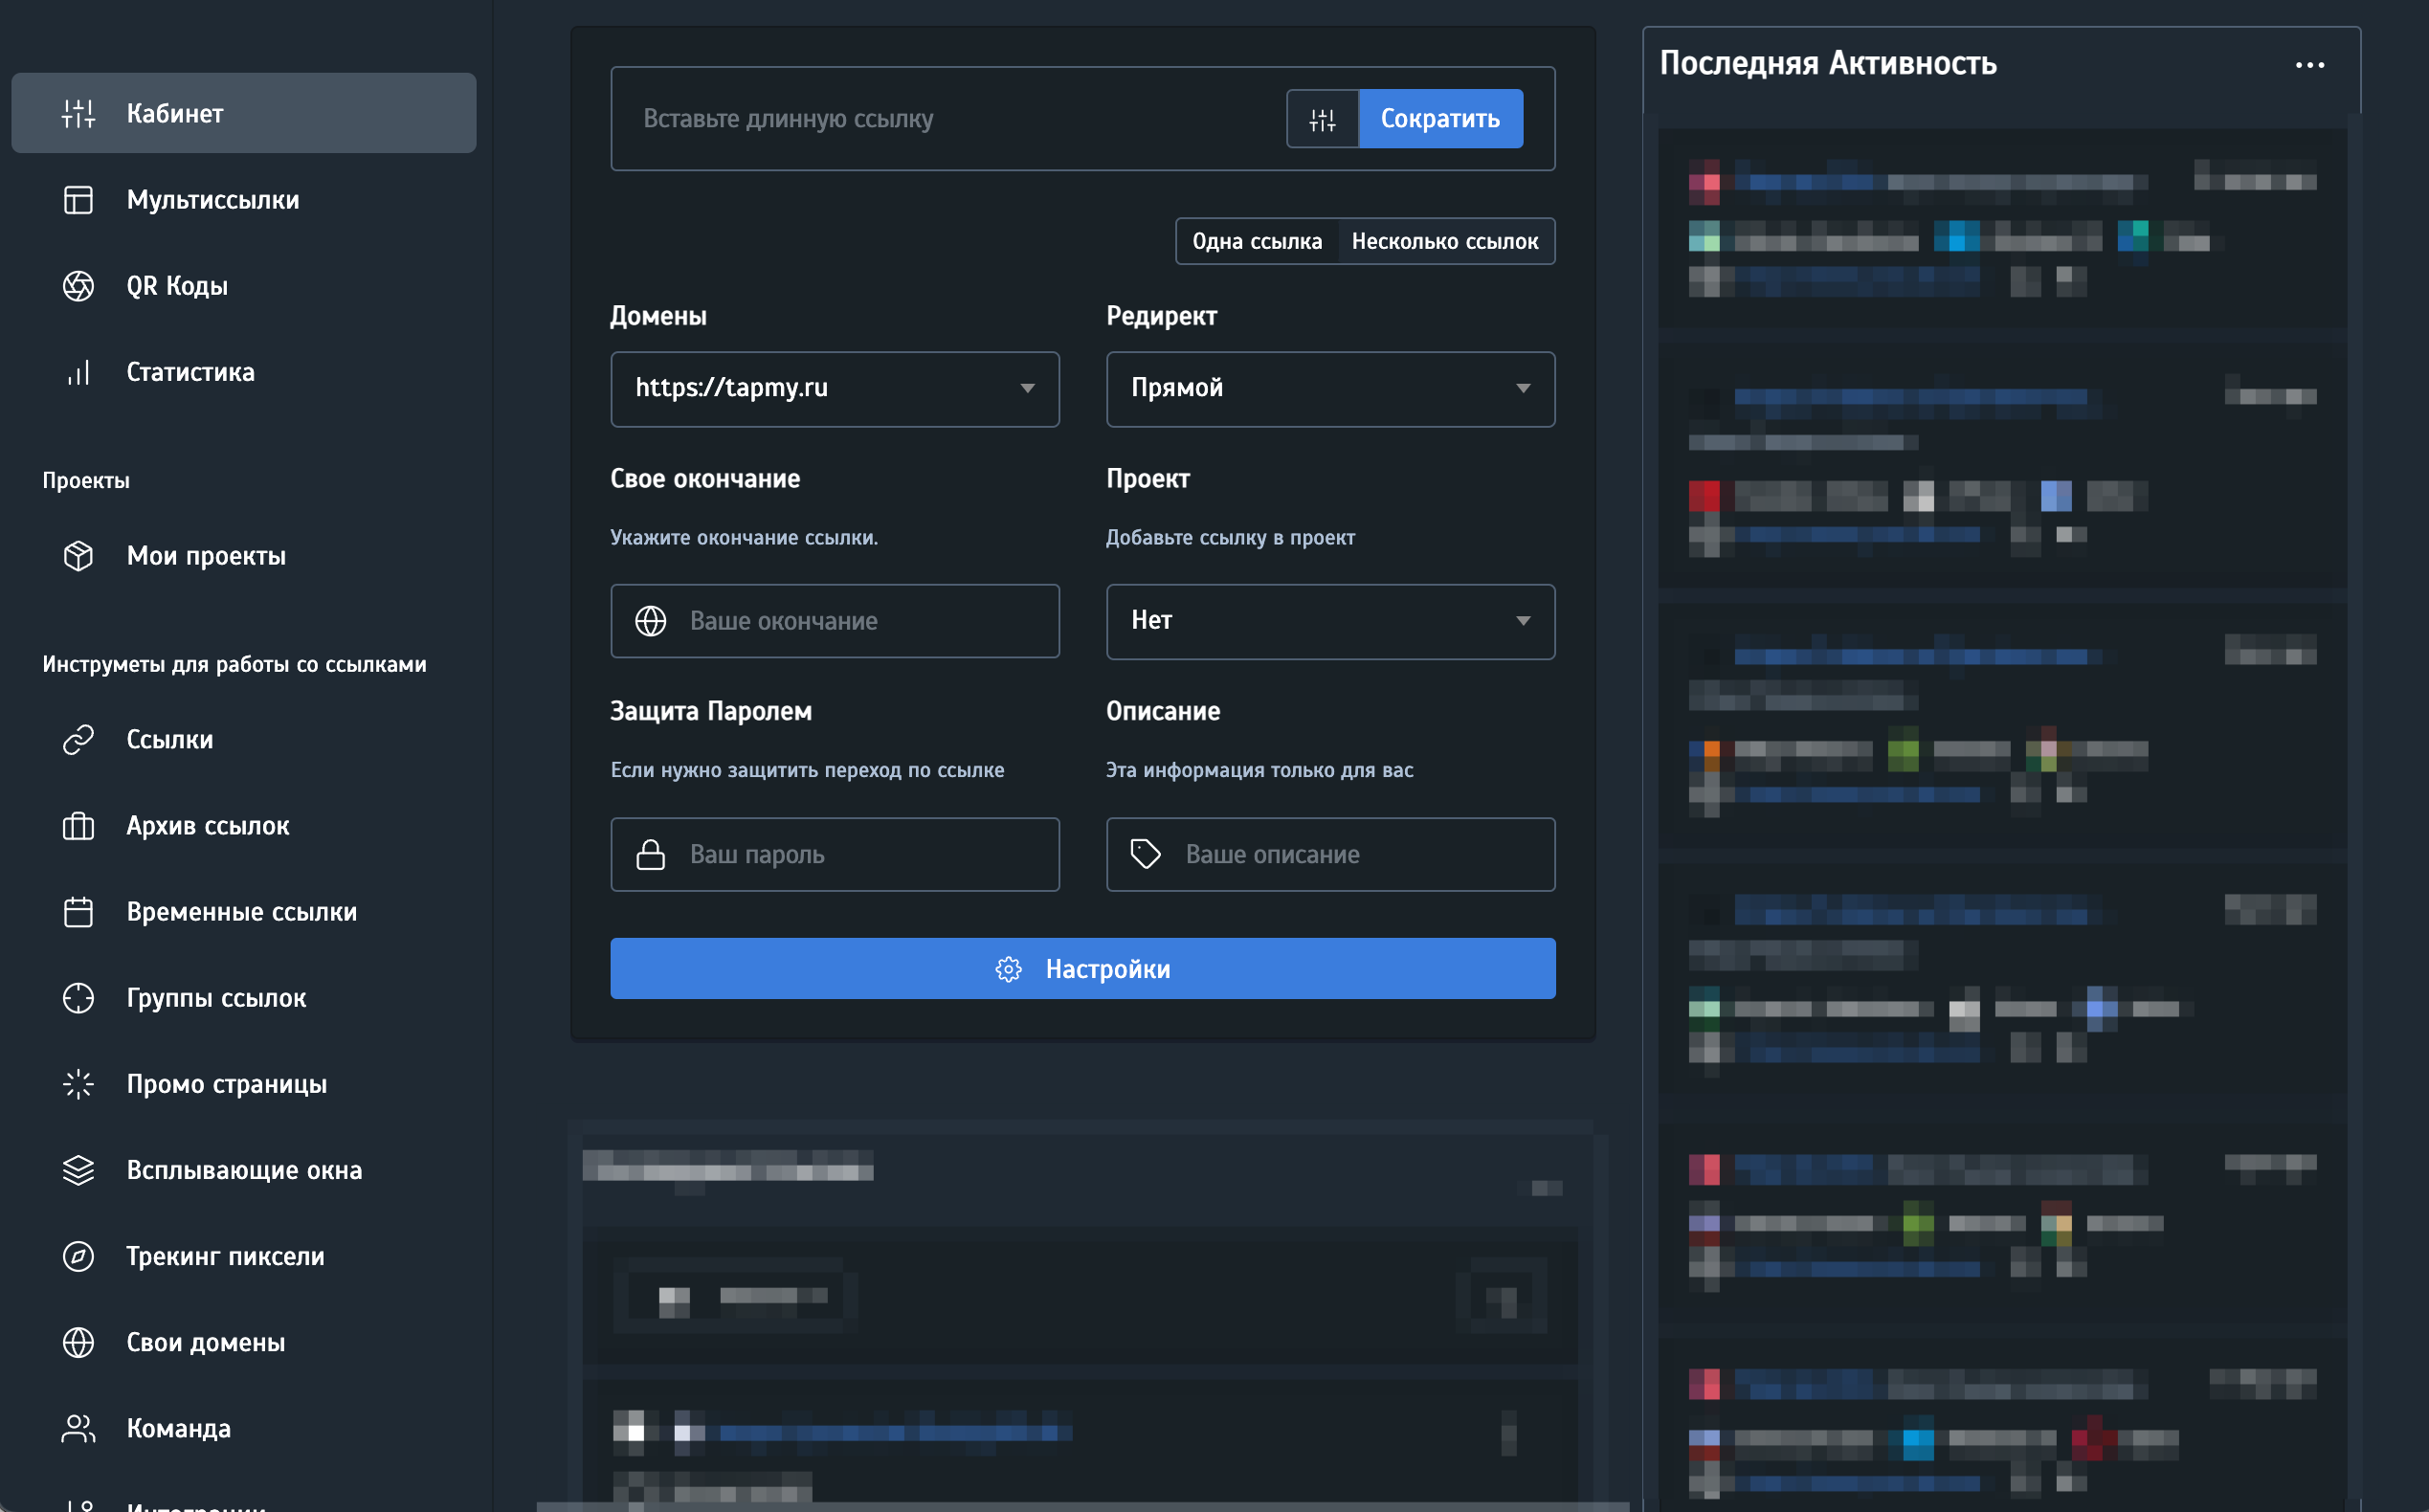The image size is (2429, 1512).
Task: Click the Промо страницы sparkle icon
Action: (78, 1084)
